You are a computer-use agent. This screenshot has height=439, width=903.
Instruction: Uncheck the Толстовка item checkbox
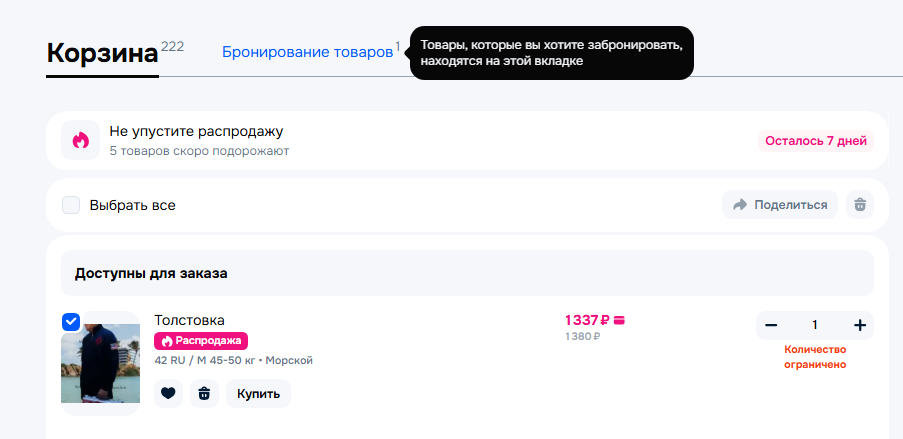click(71, 322)
